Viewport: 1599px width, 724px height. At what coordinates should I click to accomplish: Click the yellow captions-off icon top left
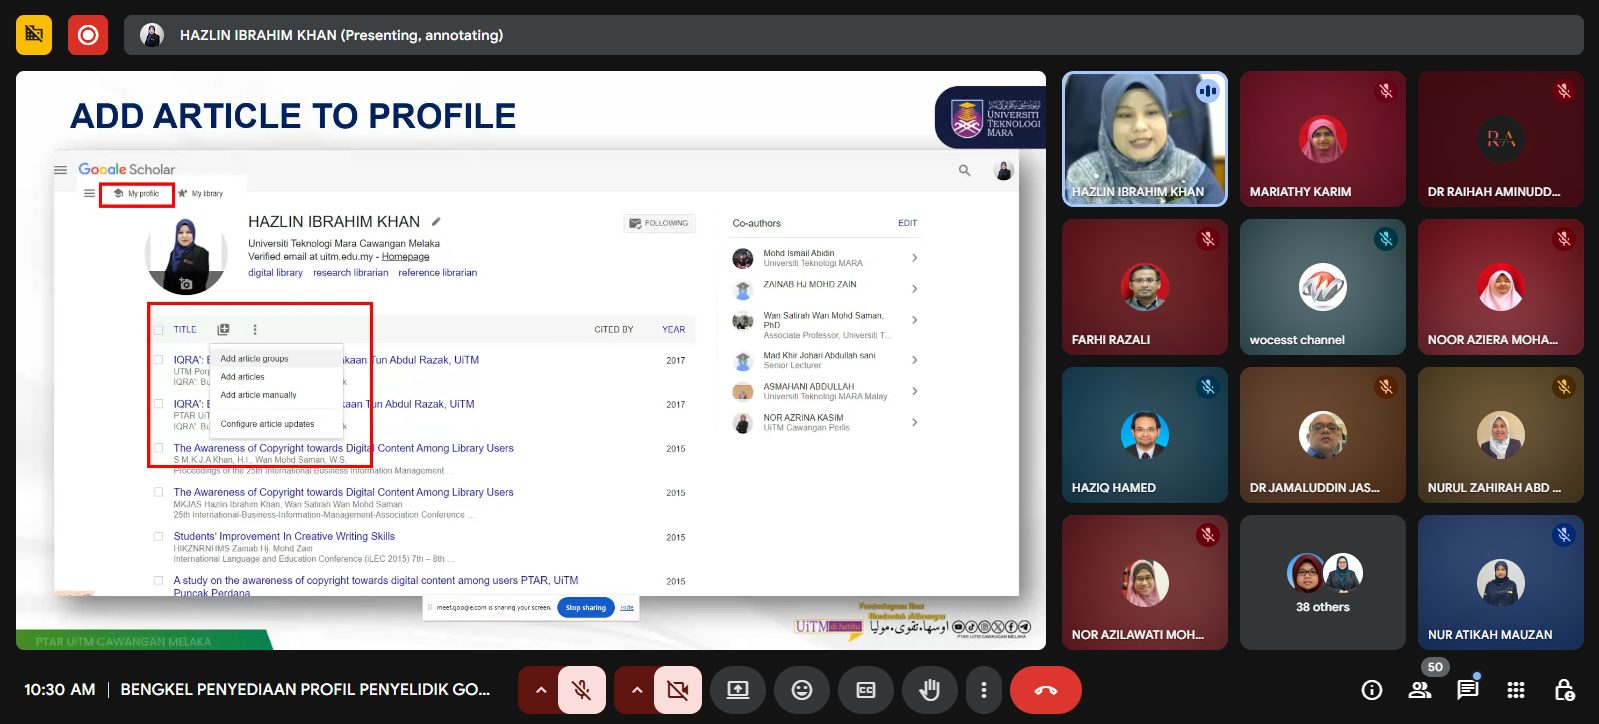coord(34,35)
